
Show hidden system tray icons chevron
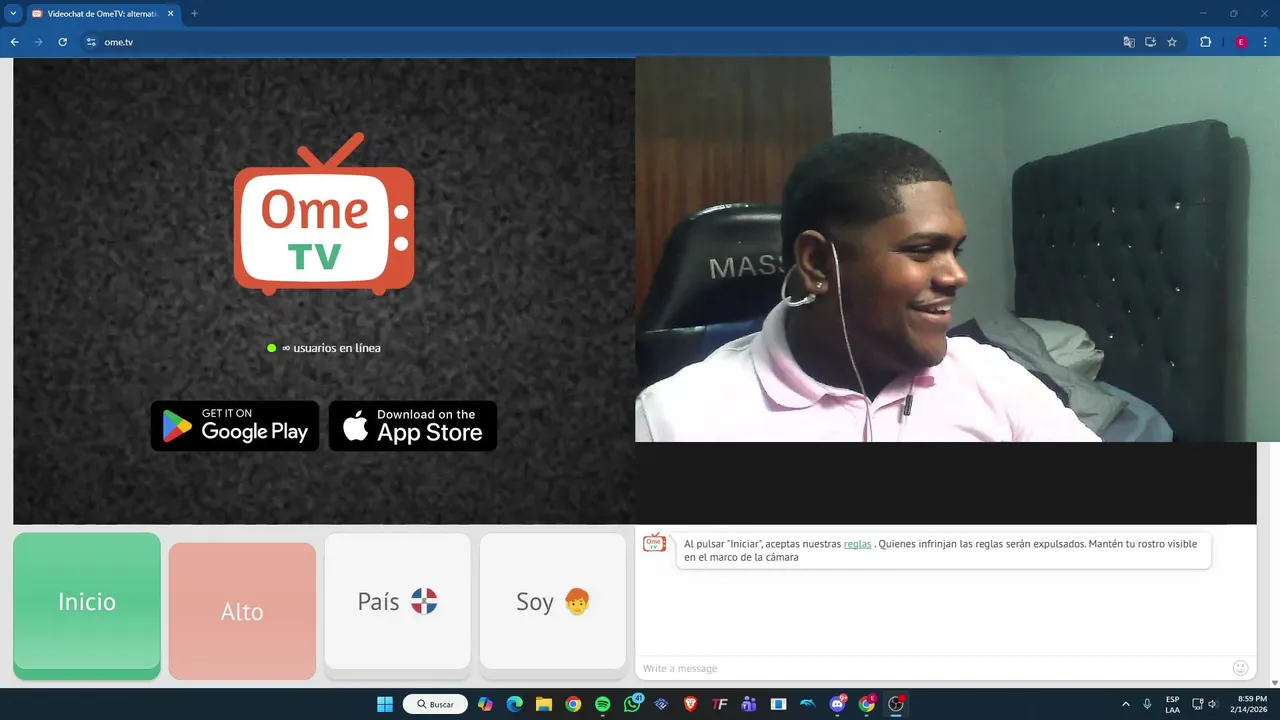pyautogui.click(x=1126, y=704)
